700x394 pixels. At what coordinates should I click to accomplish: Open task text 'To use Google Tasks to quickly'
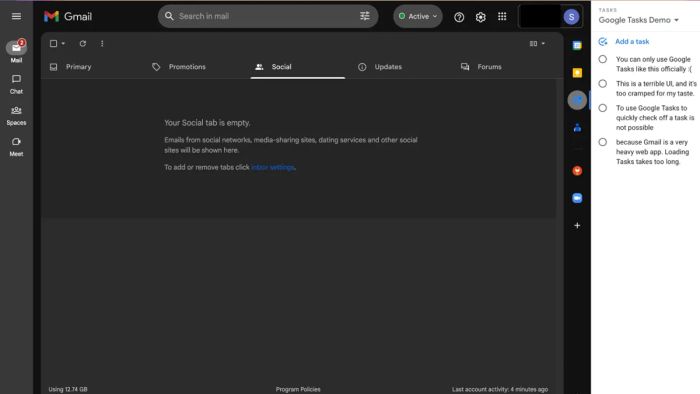point(655,118)
